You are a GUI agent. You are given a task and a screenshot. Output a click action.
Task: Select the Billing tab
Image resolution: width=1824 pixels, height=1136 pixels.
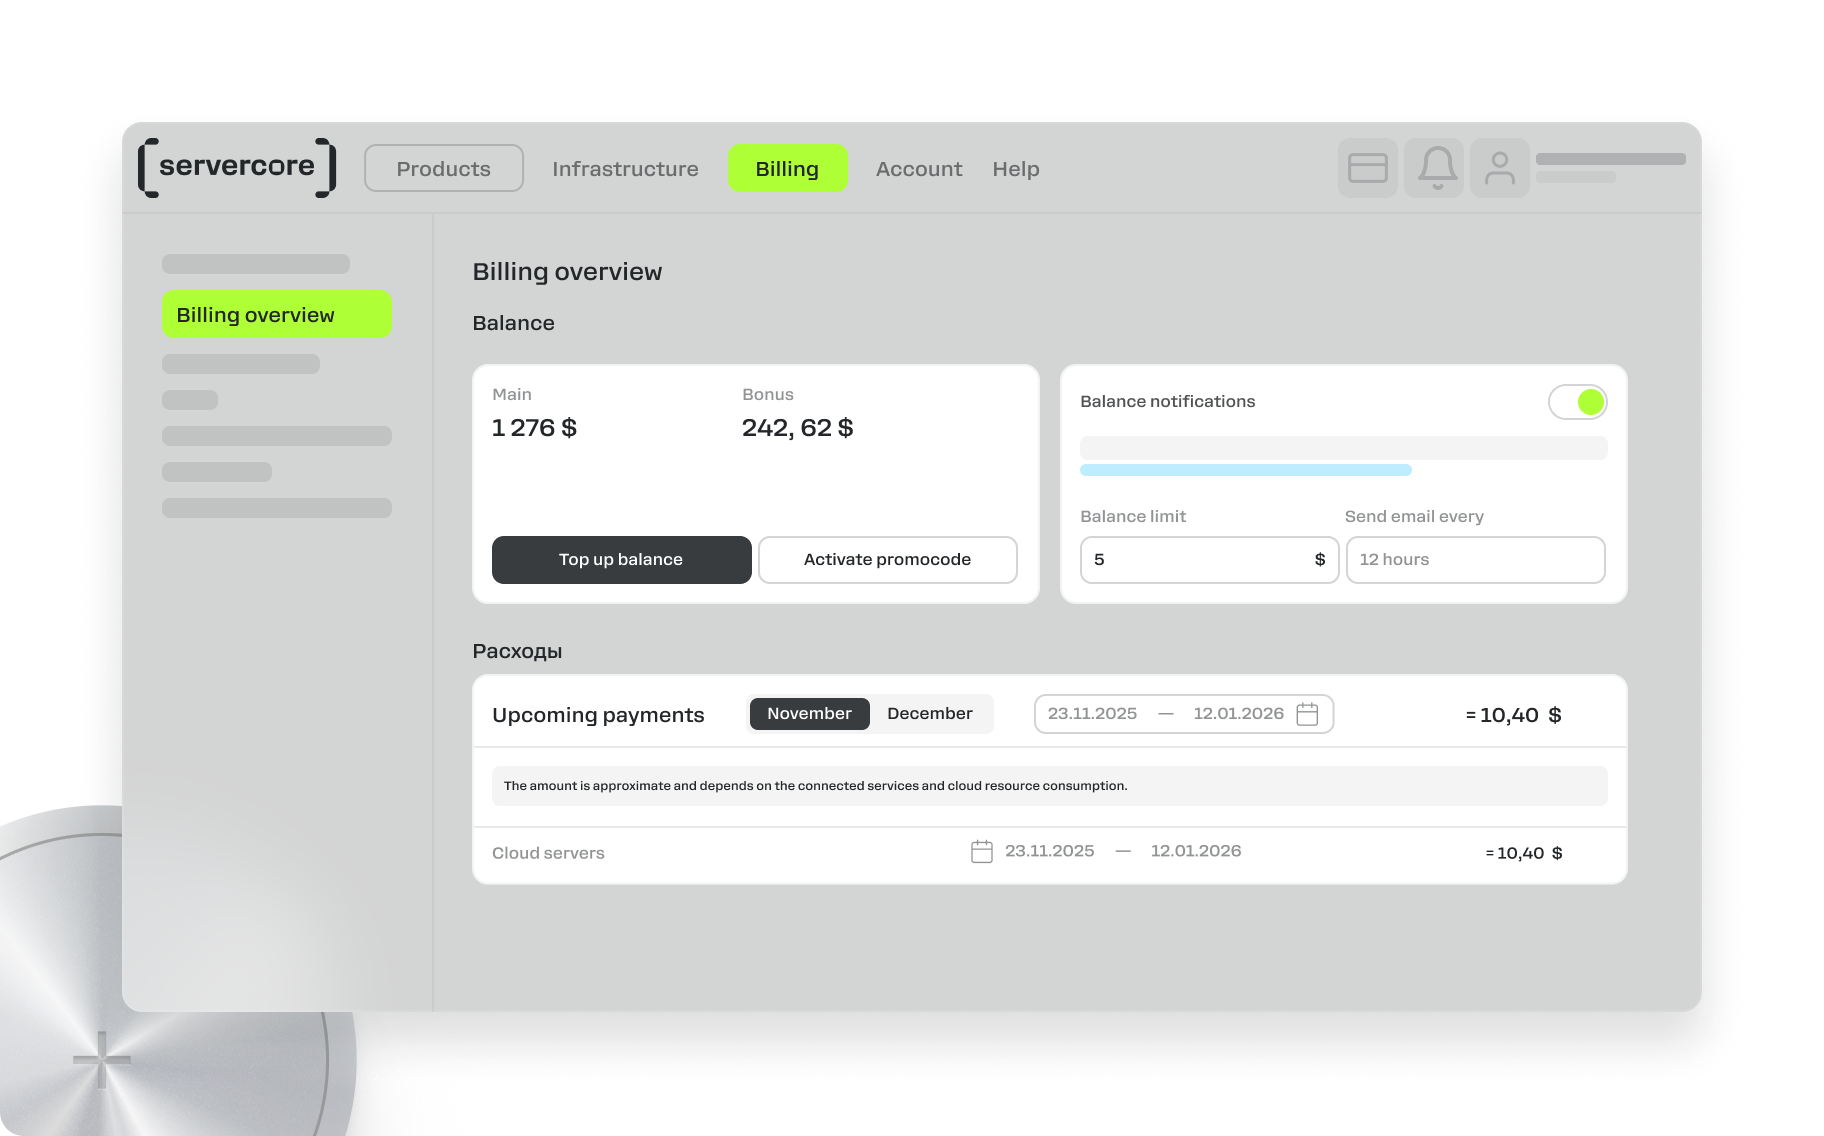787,168
